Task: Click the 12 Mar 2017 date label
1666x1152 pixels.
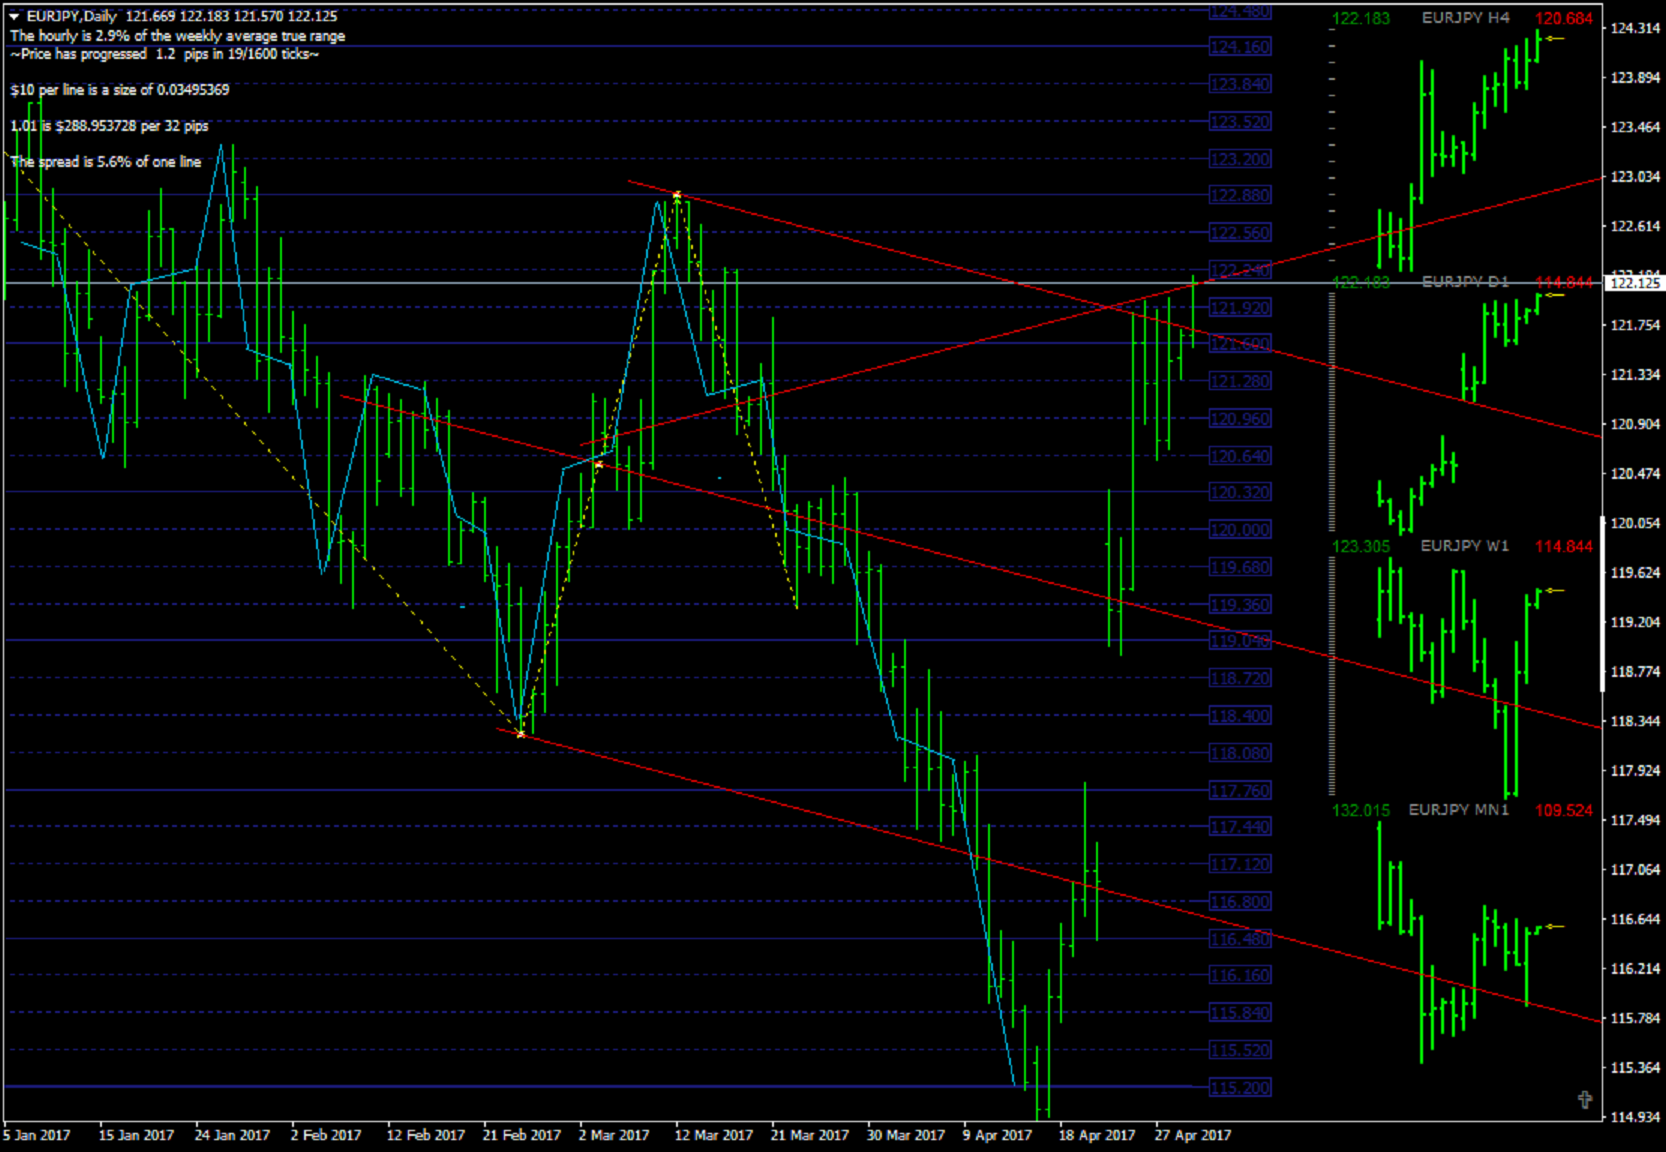Action: (x=713, y=1135)
